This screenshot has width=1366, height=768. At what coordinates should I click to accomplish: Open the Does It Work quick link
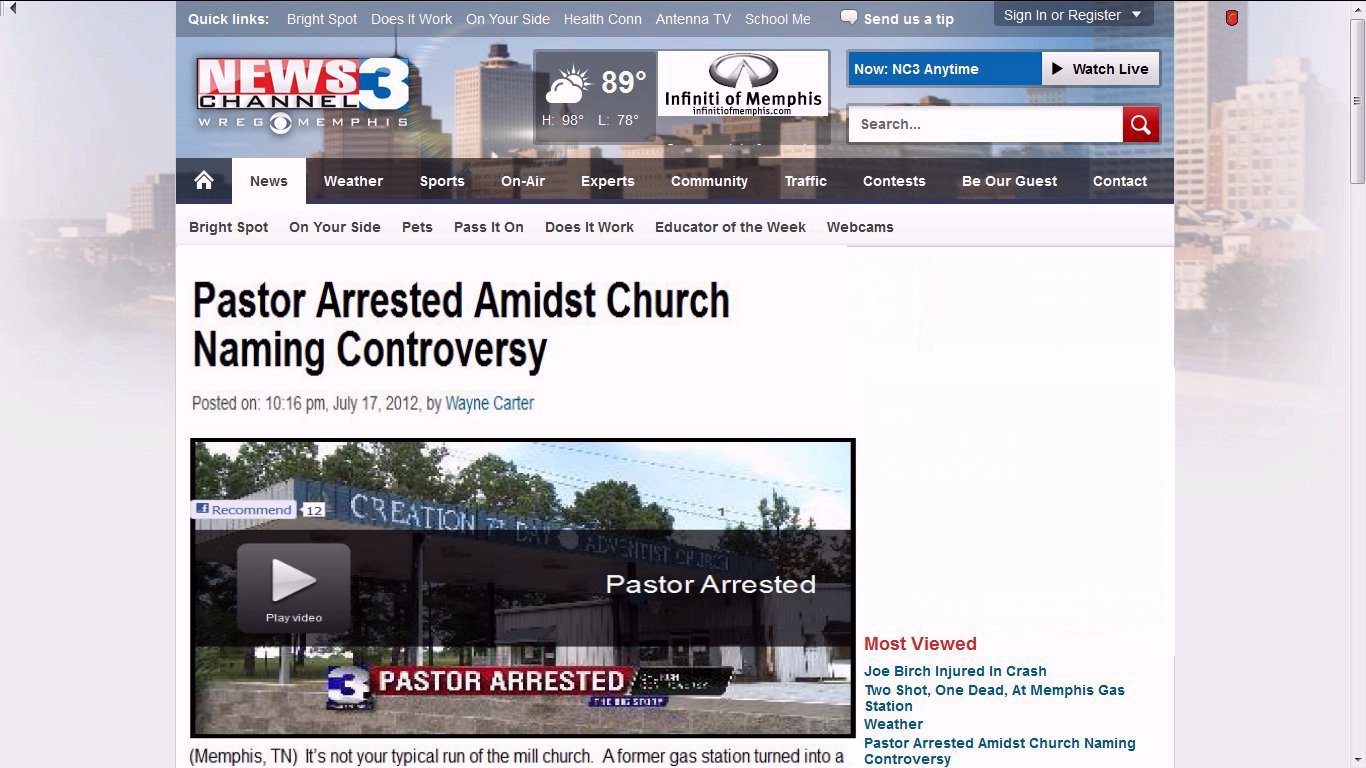coord(411,19)
